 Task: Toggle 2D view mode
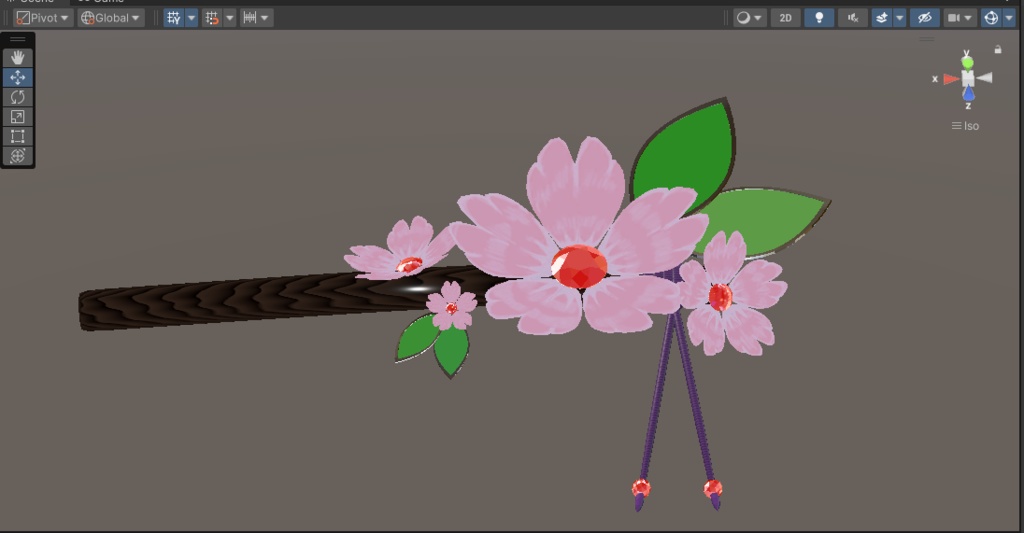click(786, 18)
